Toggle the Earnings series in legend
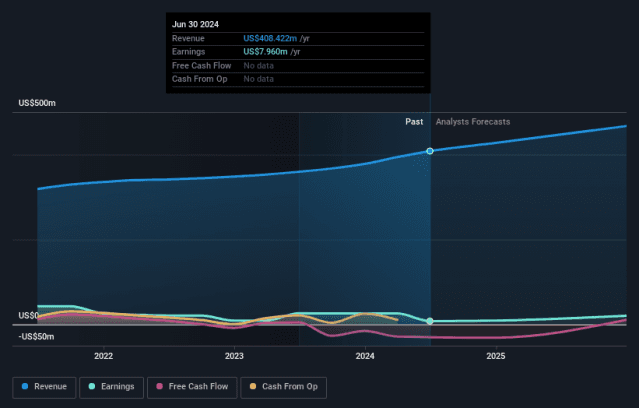Viewport: 639px width, 408px height. coord(111,385)
